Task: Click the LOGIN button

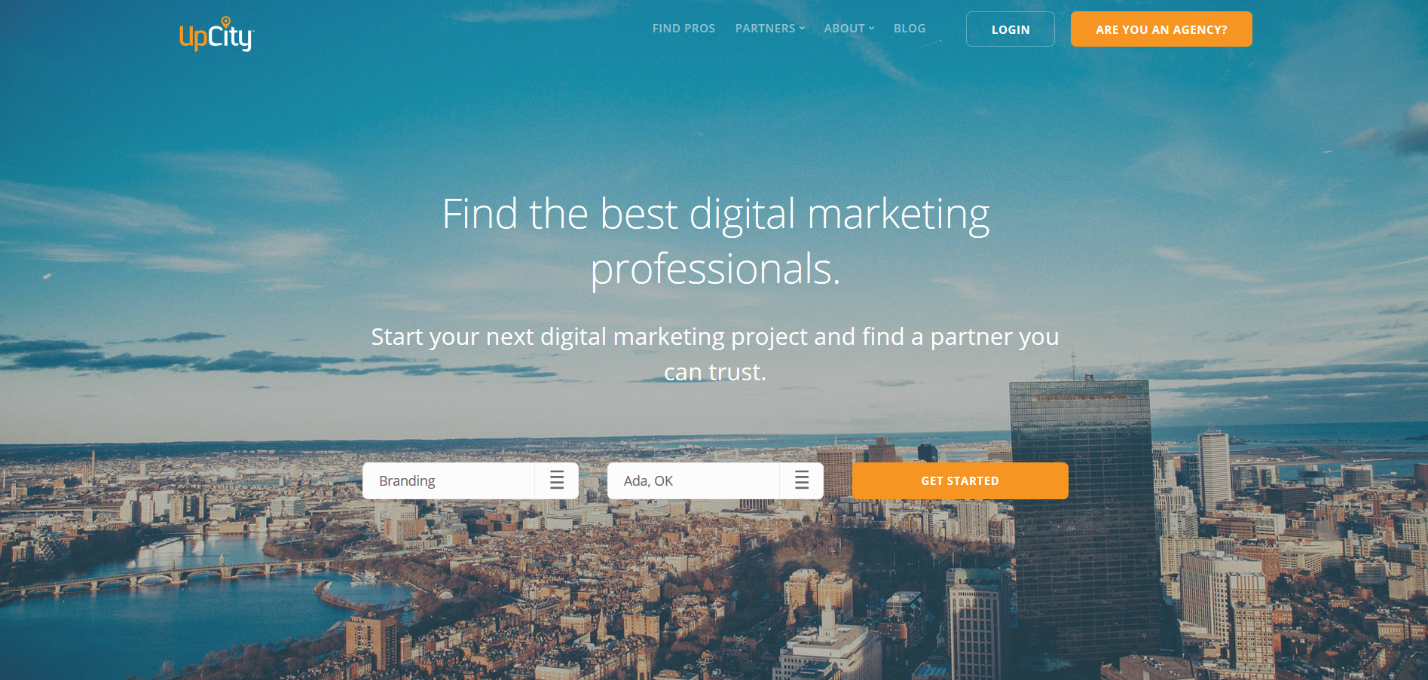Action: pos(1010,29)
